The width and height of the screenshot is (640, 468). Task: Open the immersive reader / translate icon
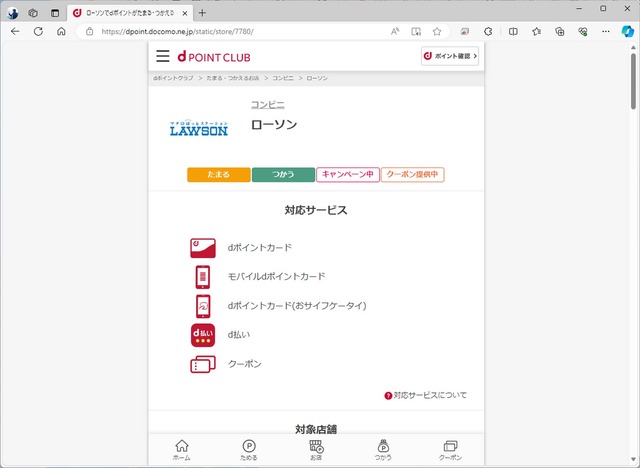(x=416, y=31)
